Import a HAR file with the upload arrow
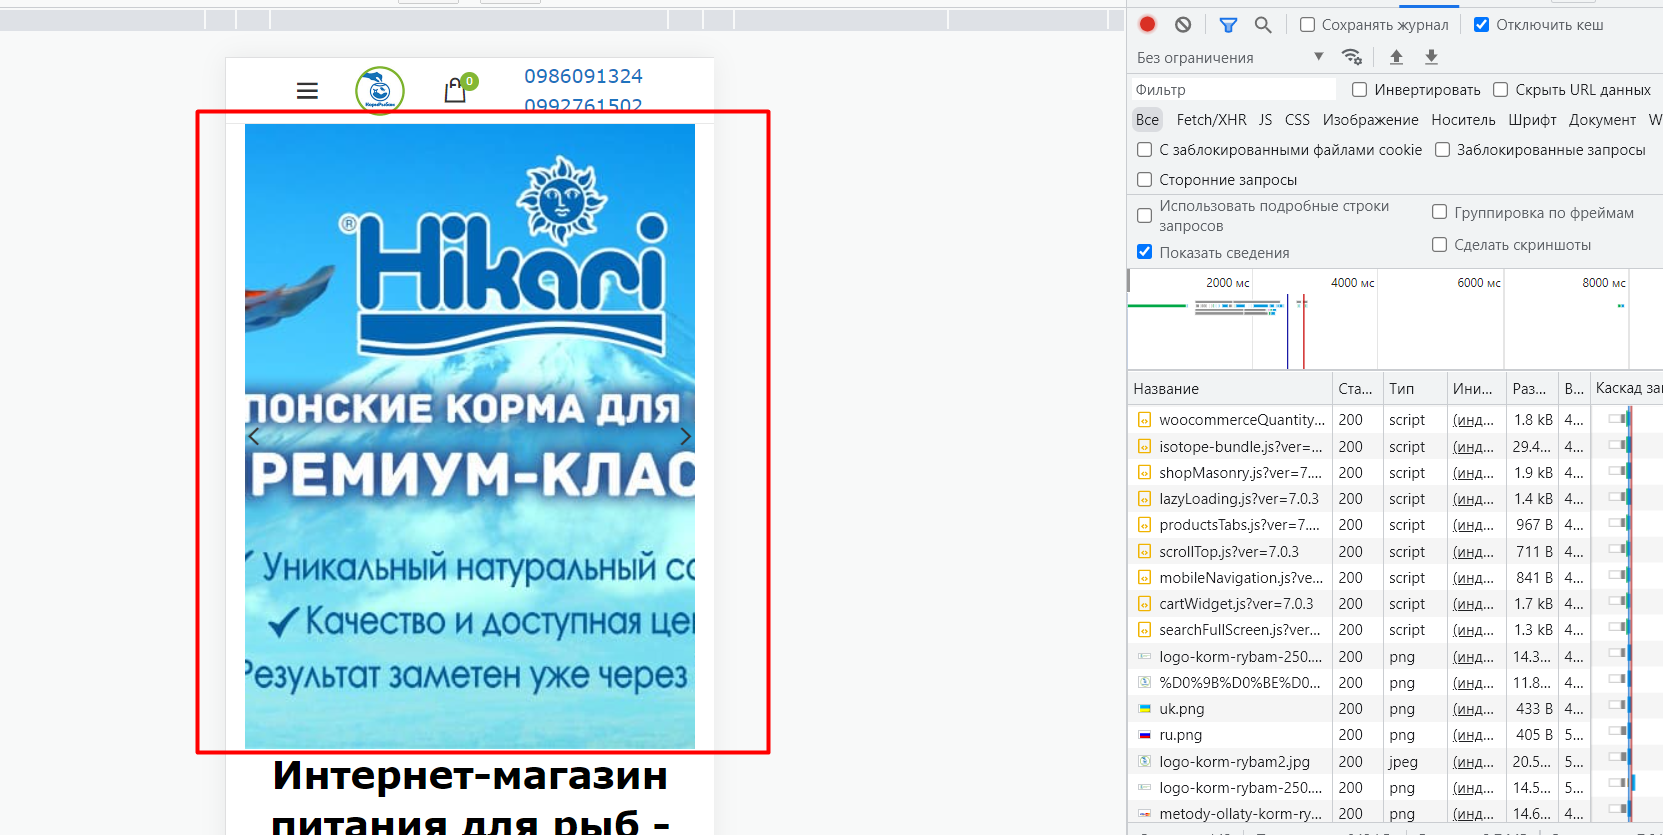 point(1396,57)
